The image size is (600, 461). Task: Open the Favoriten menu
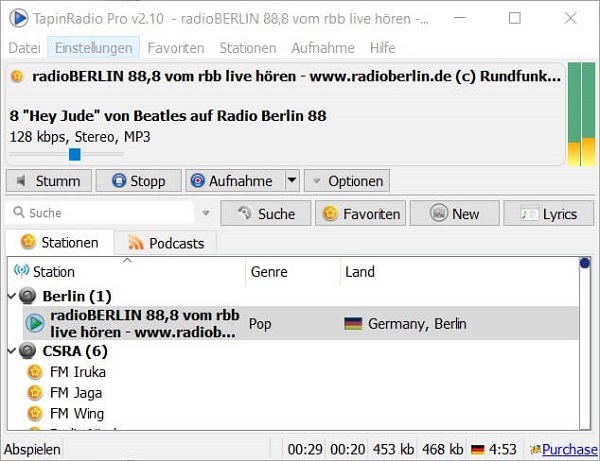click(176, 48)
